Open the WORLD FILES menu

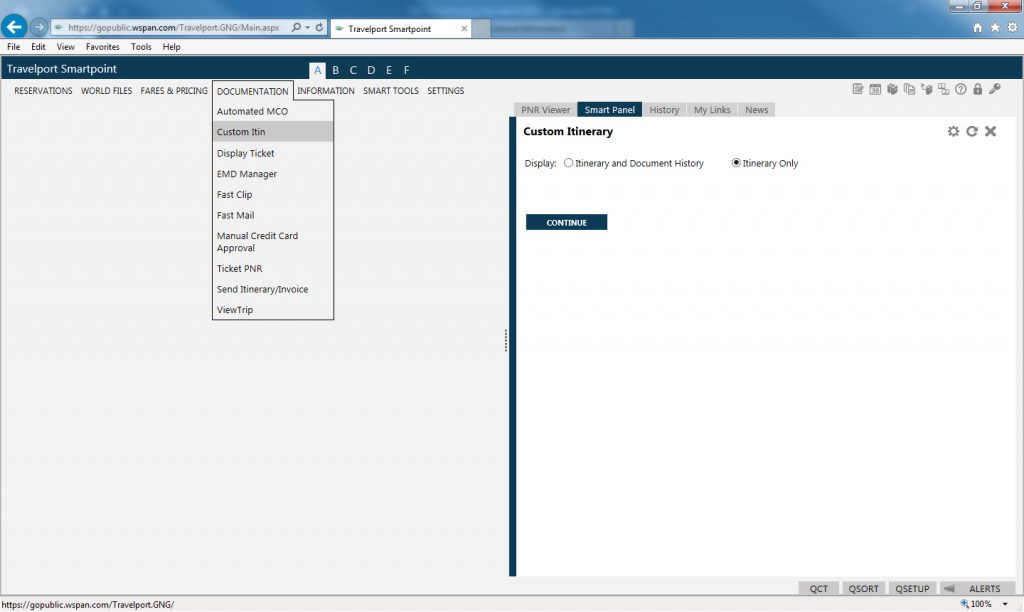[x=106, y=91]
